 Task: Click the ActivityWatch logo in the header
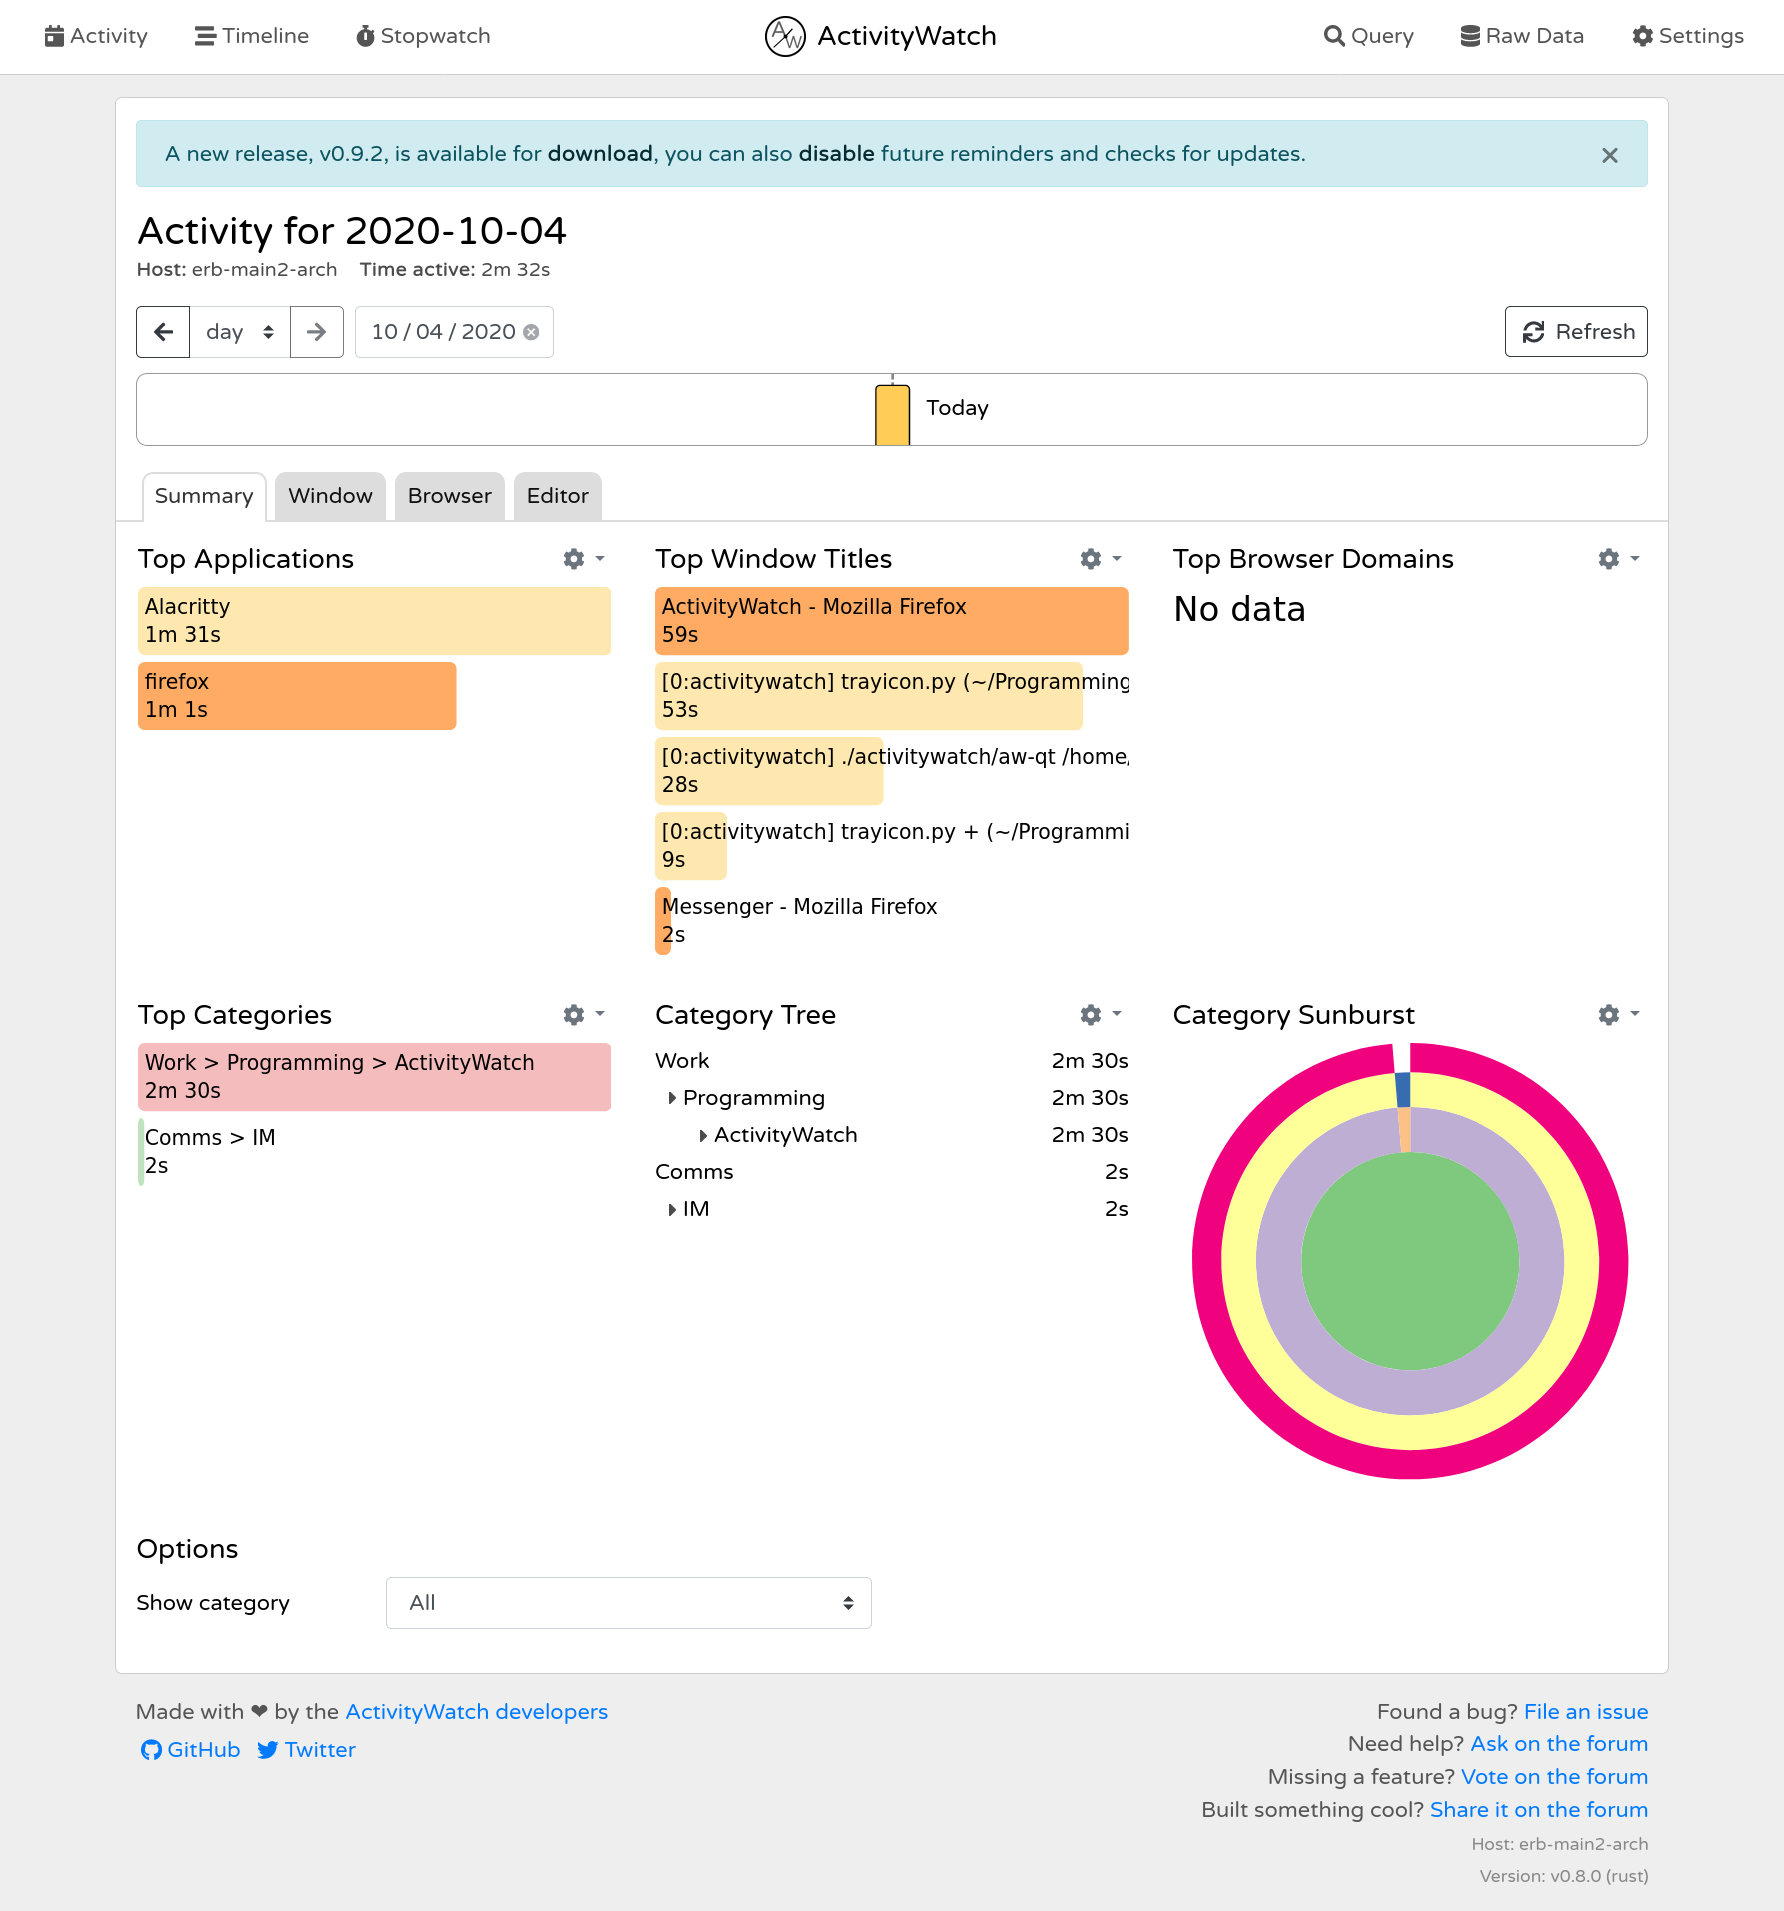[784, 36]
